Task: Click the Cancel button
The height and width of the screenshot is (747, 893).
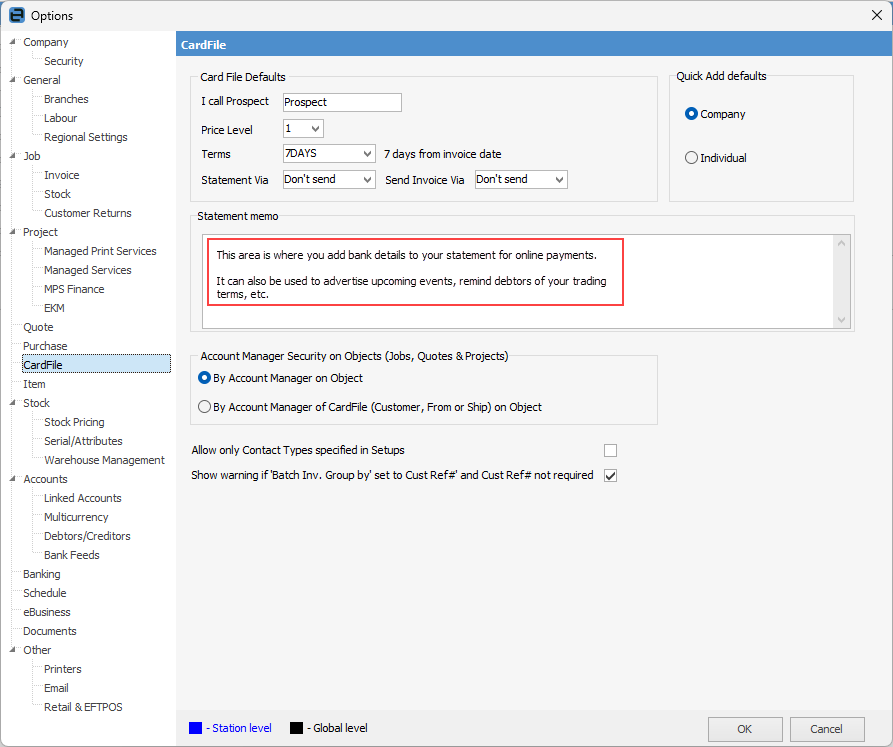Action: (x=827, y=729)
